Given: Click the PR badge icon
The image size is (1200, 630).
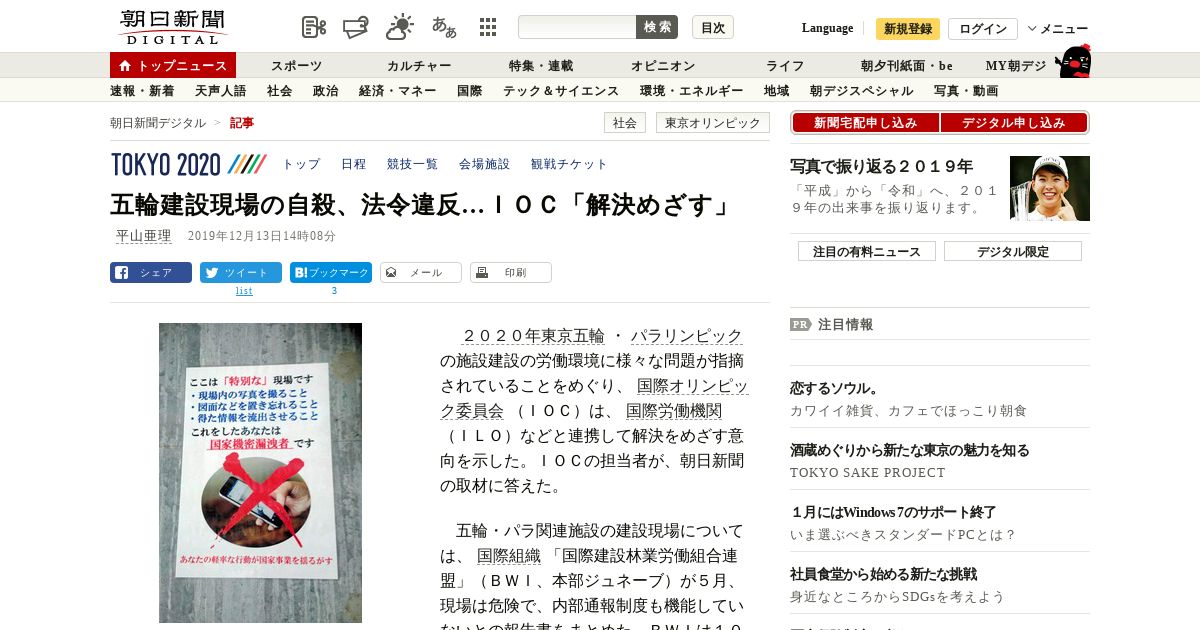Looking at the screenshot, I should tap(800, 324).
